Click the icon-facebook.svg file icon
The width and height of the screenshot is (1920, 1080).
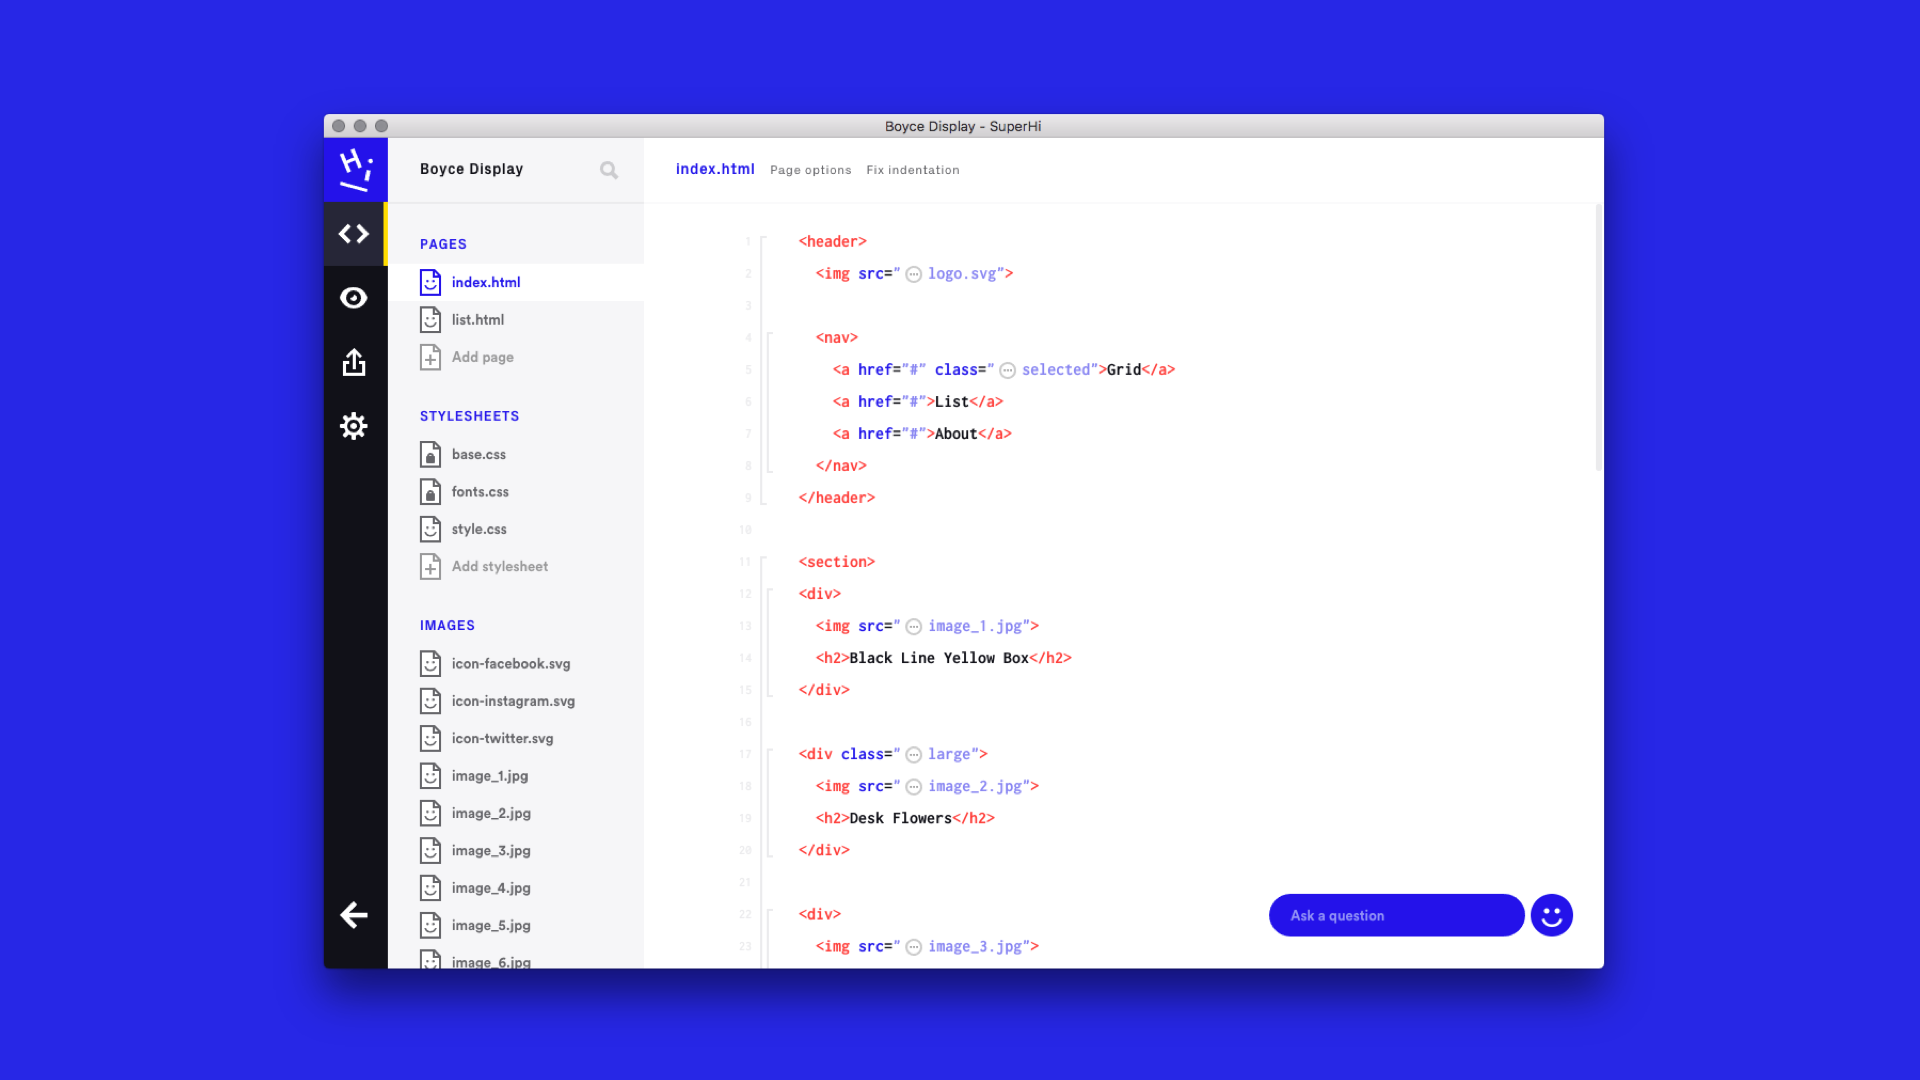430,664
